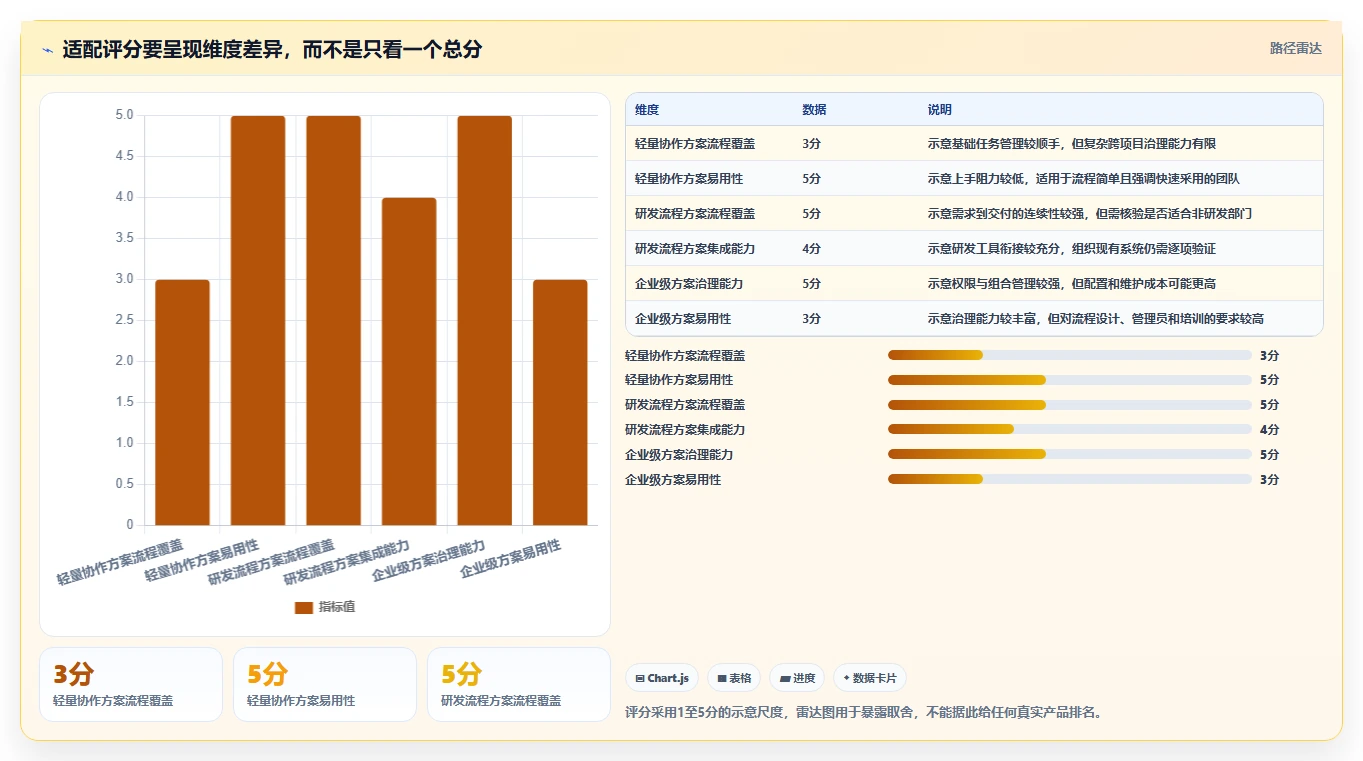Click x-axis label 企业级方案易用性 in chart
Screen dimensions: 1363x761
pyautogui.click(x=510, y=560)
